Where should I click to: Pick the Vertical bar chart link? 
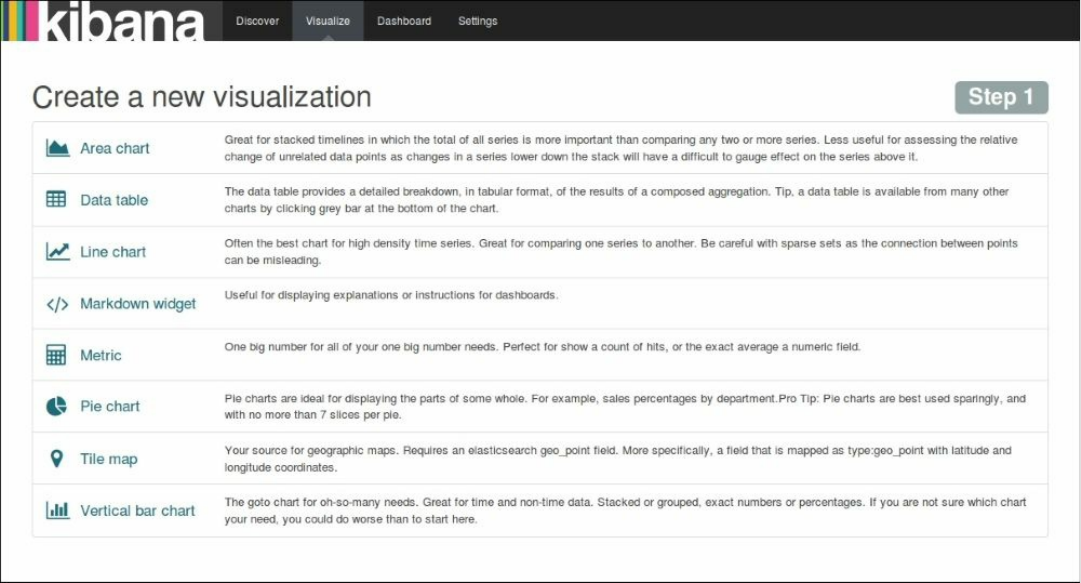click(x=138, y=510)
